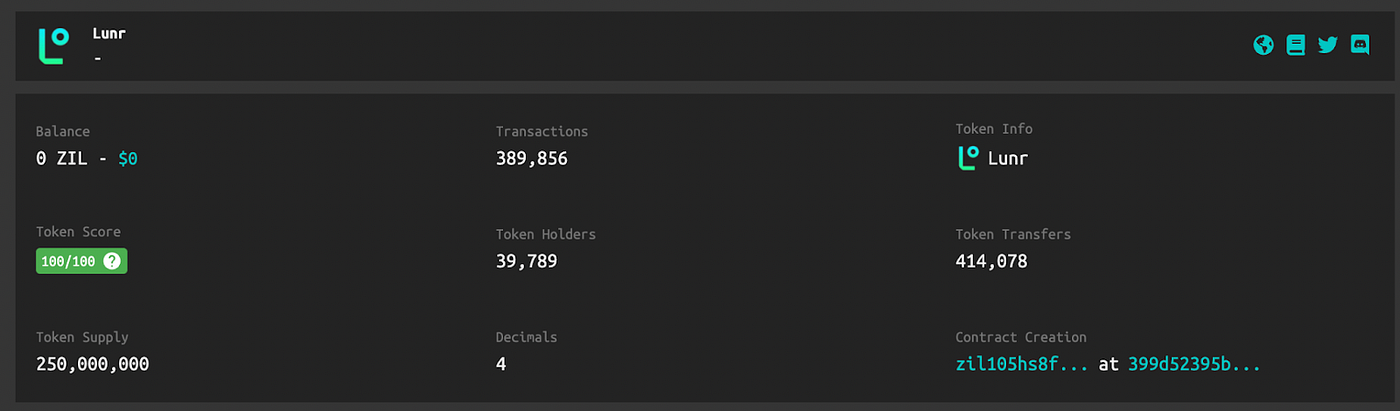The width and height of the screenshot is (1400, 411).
Task: Click the Decimals value 4
Action: pyautogui.click(x=501, y=365)
